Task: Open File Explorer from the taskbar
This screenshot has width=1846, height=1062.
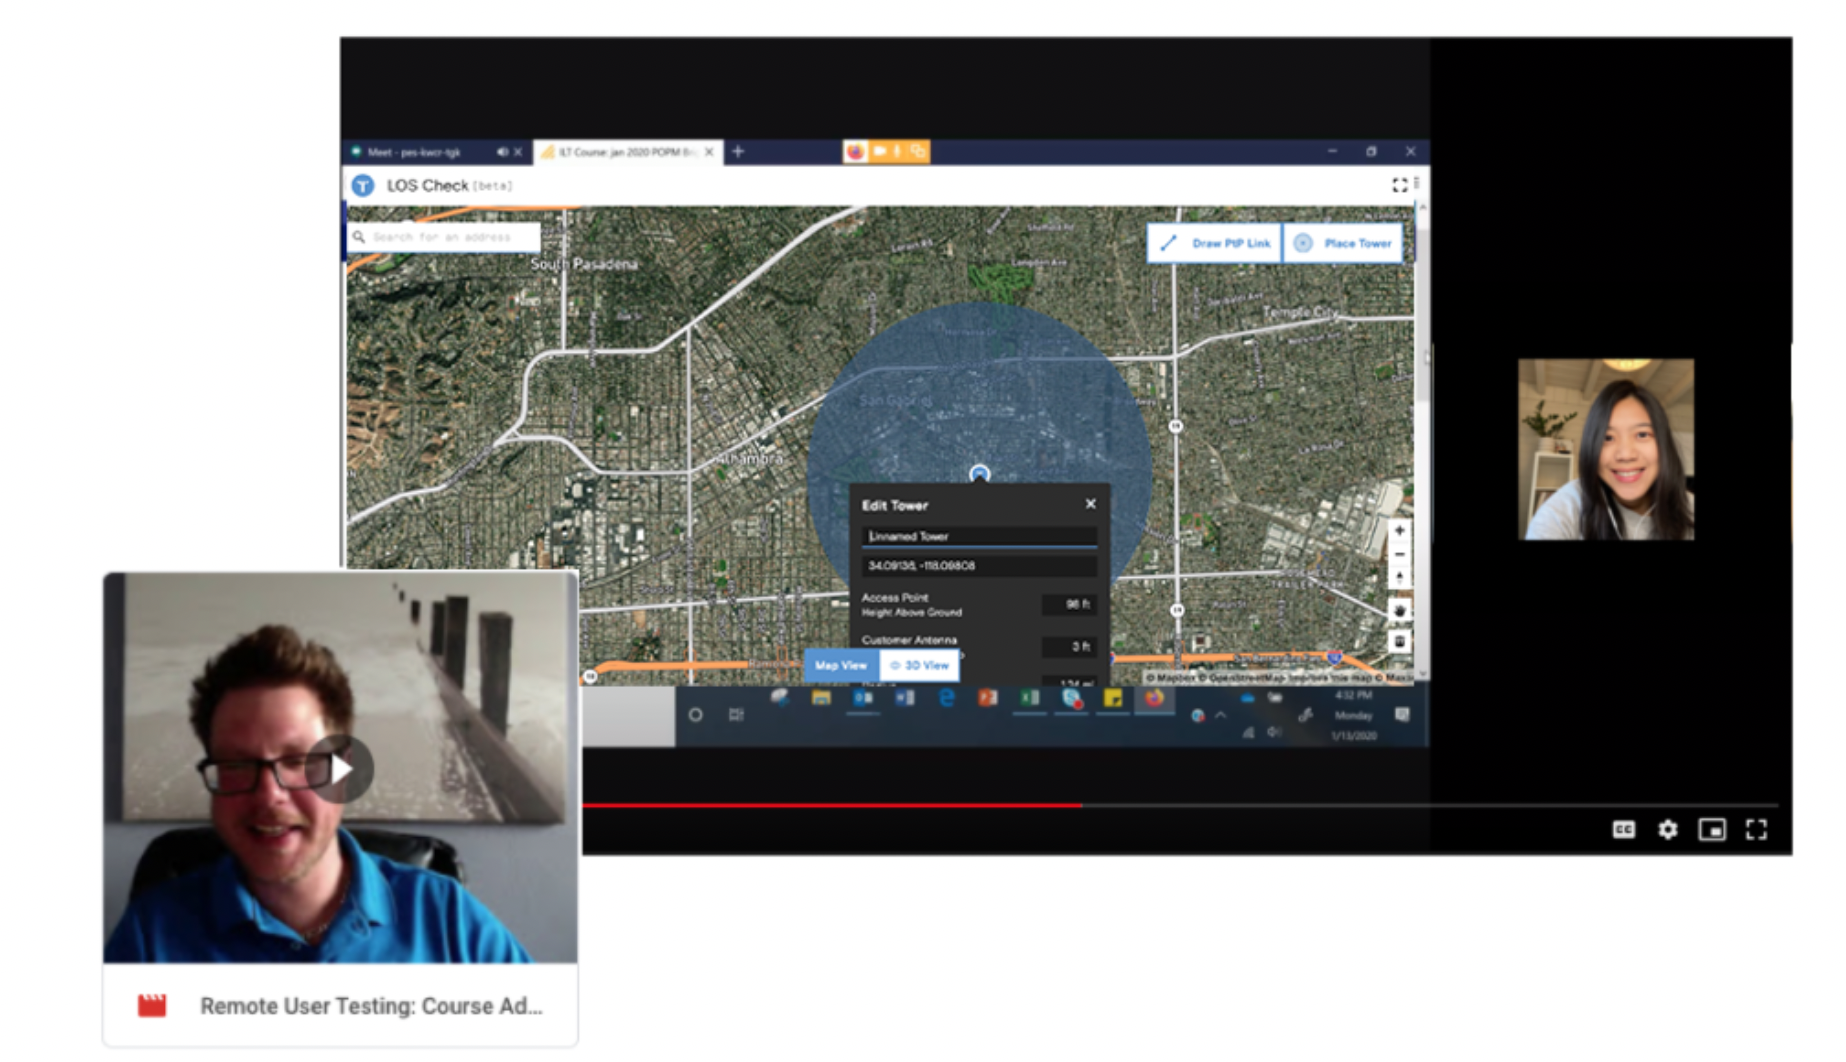Action: [x=821, y=698]
